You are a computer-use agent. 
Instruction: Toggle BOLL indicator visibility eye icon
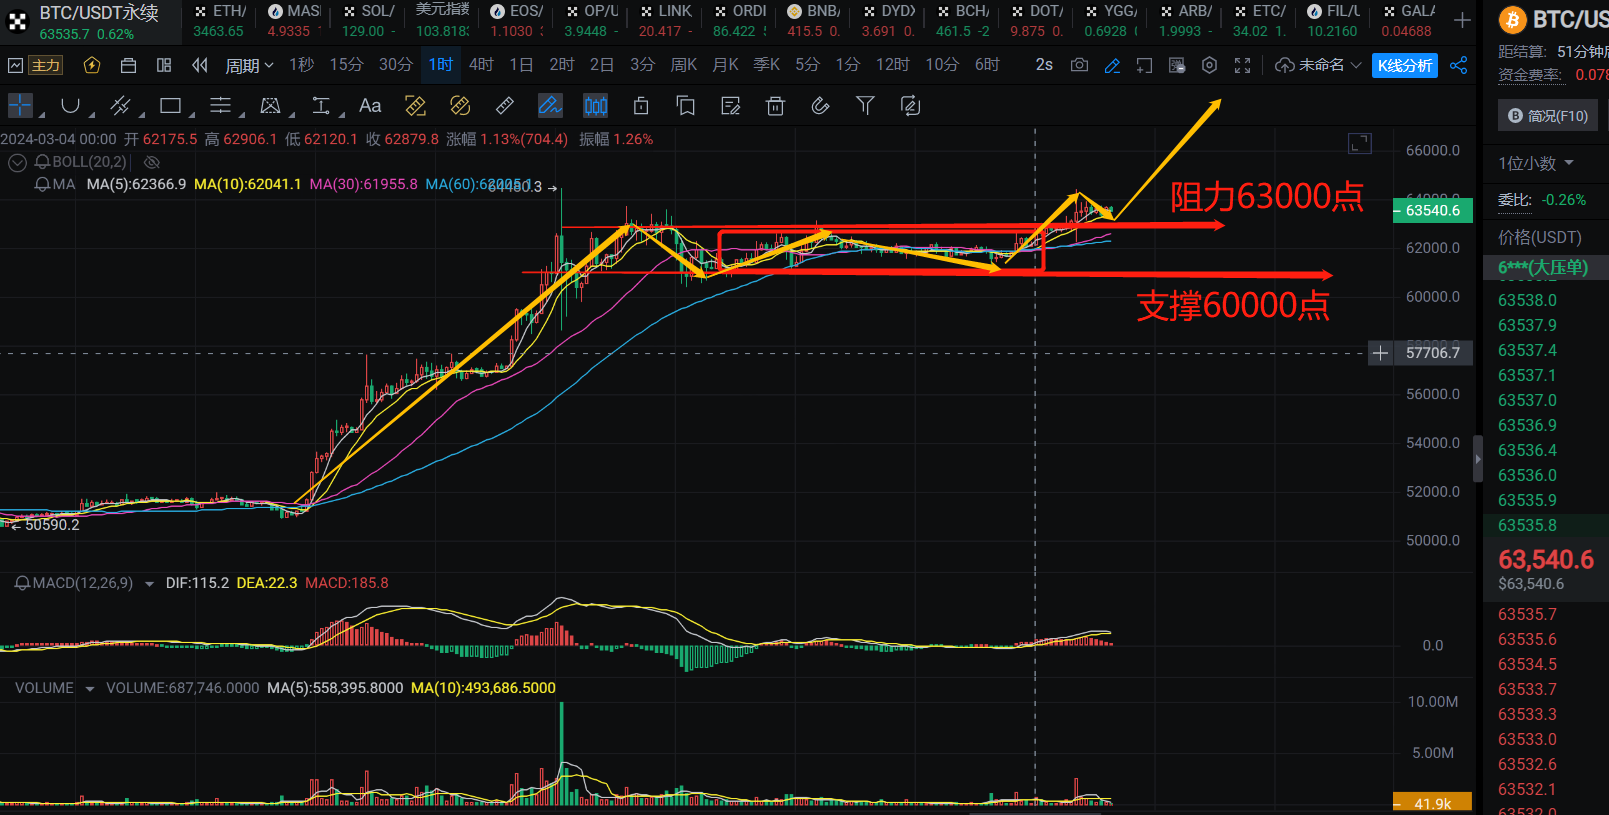pos(152,162)
